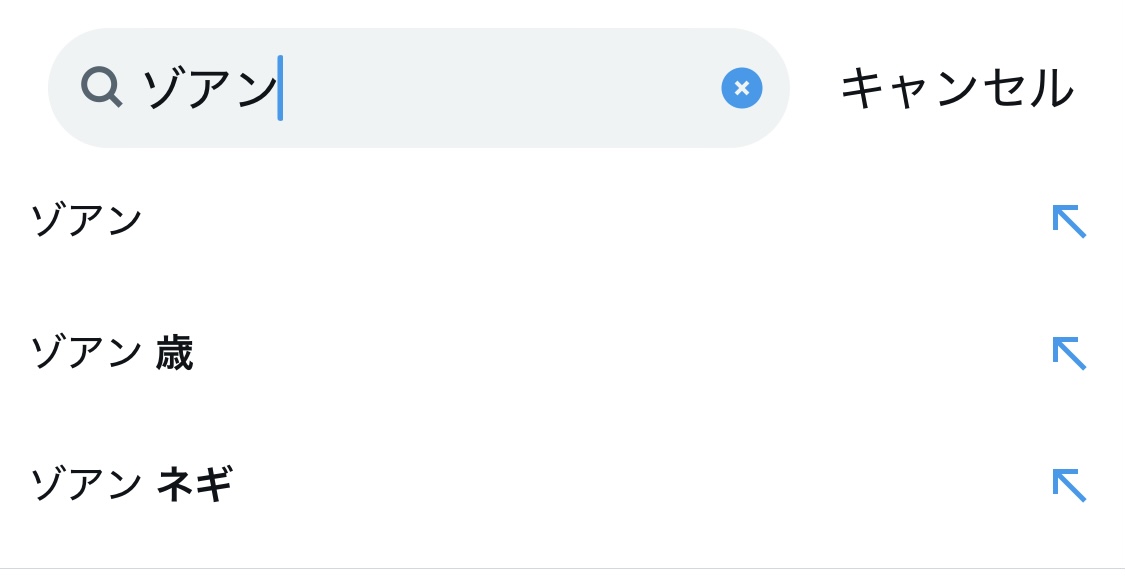Dismiss search by clicking the cancel text
The height and width of the screenshot is (576, 1125).
pyautogui.click(x=956, y=88)
